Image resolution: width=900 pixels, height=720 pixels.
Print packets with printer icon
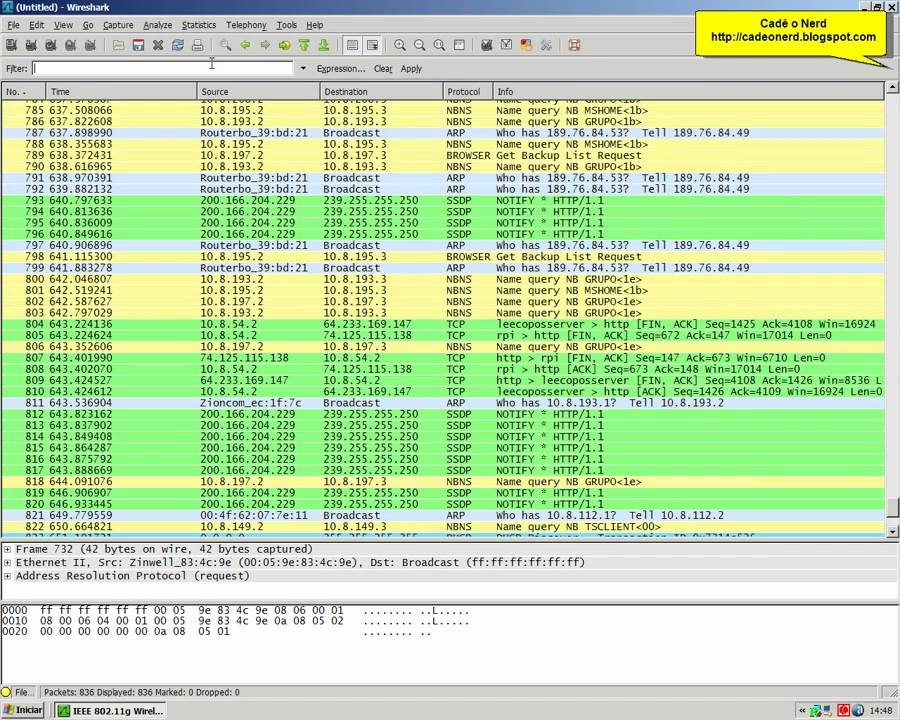[197, 45]
